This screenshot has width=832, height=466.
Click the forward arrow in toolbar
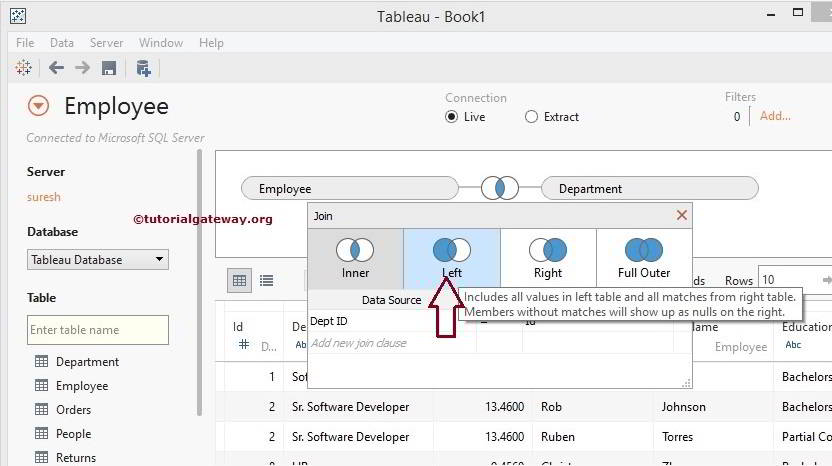click(82, 68)
